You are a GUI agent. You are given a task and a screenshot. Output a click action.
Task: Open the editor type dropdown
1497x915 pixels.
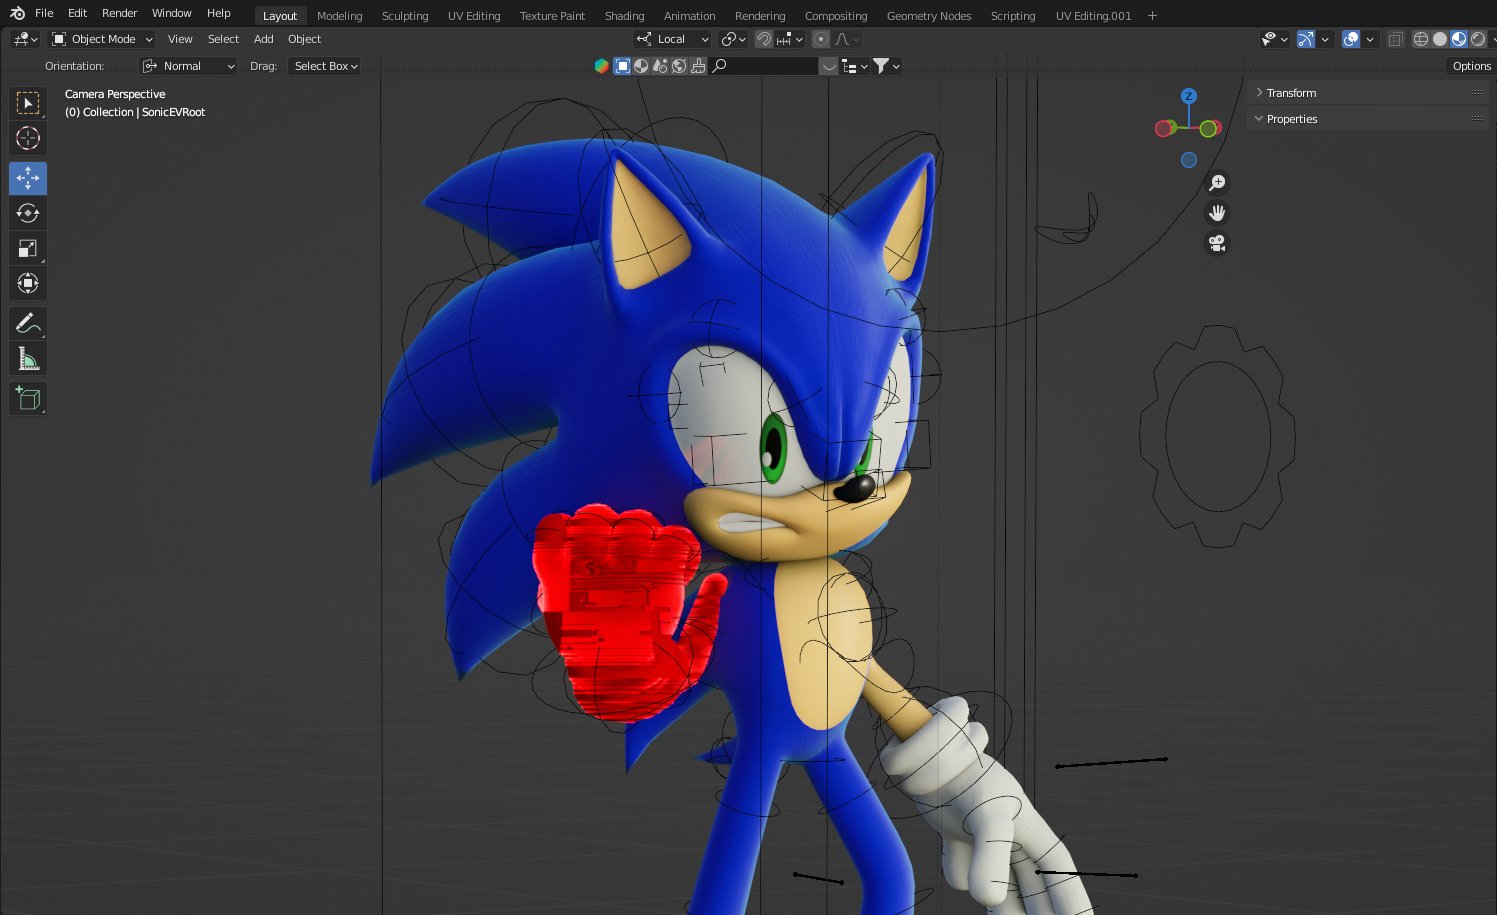25,39
